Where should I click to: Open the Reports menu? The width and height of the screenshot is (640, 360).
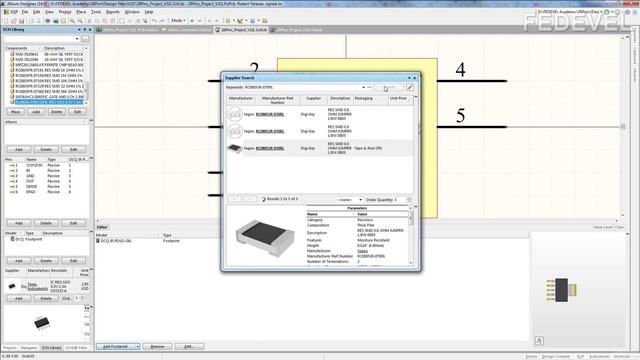pyautogui.click(x=113, y=12)
